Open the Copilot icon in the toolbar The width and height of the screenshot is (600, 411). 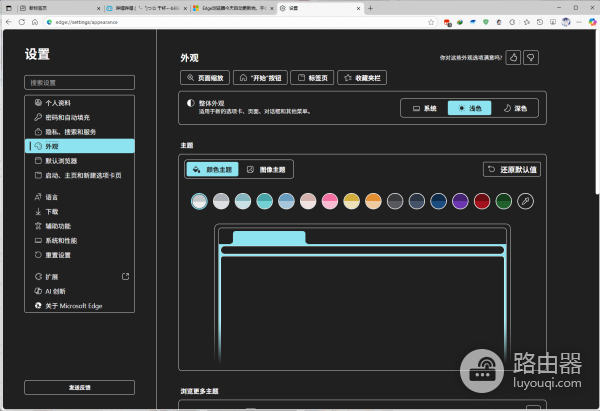(x=592, y=22)
